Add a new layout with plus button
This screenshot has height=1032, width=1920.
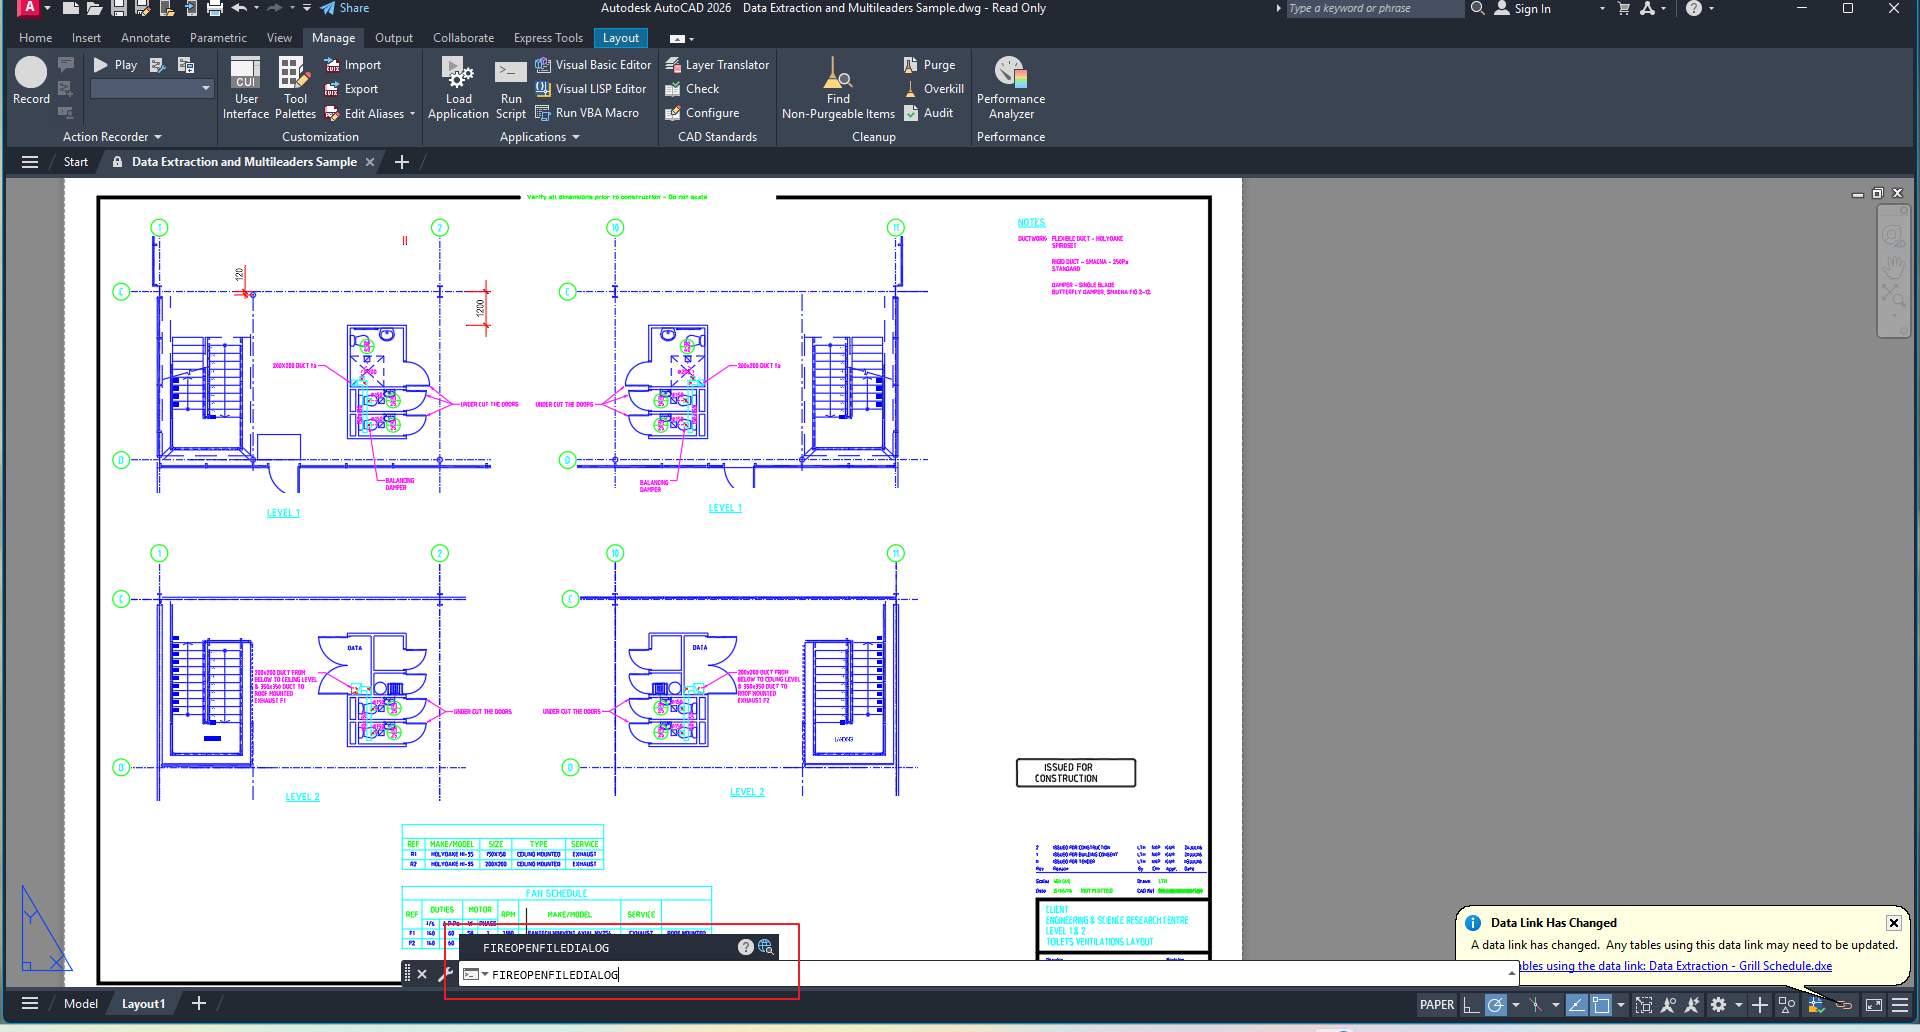click(x=199, y=1003)
